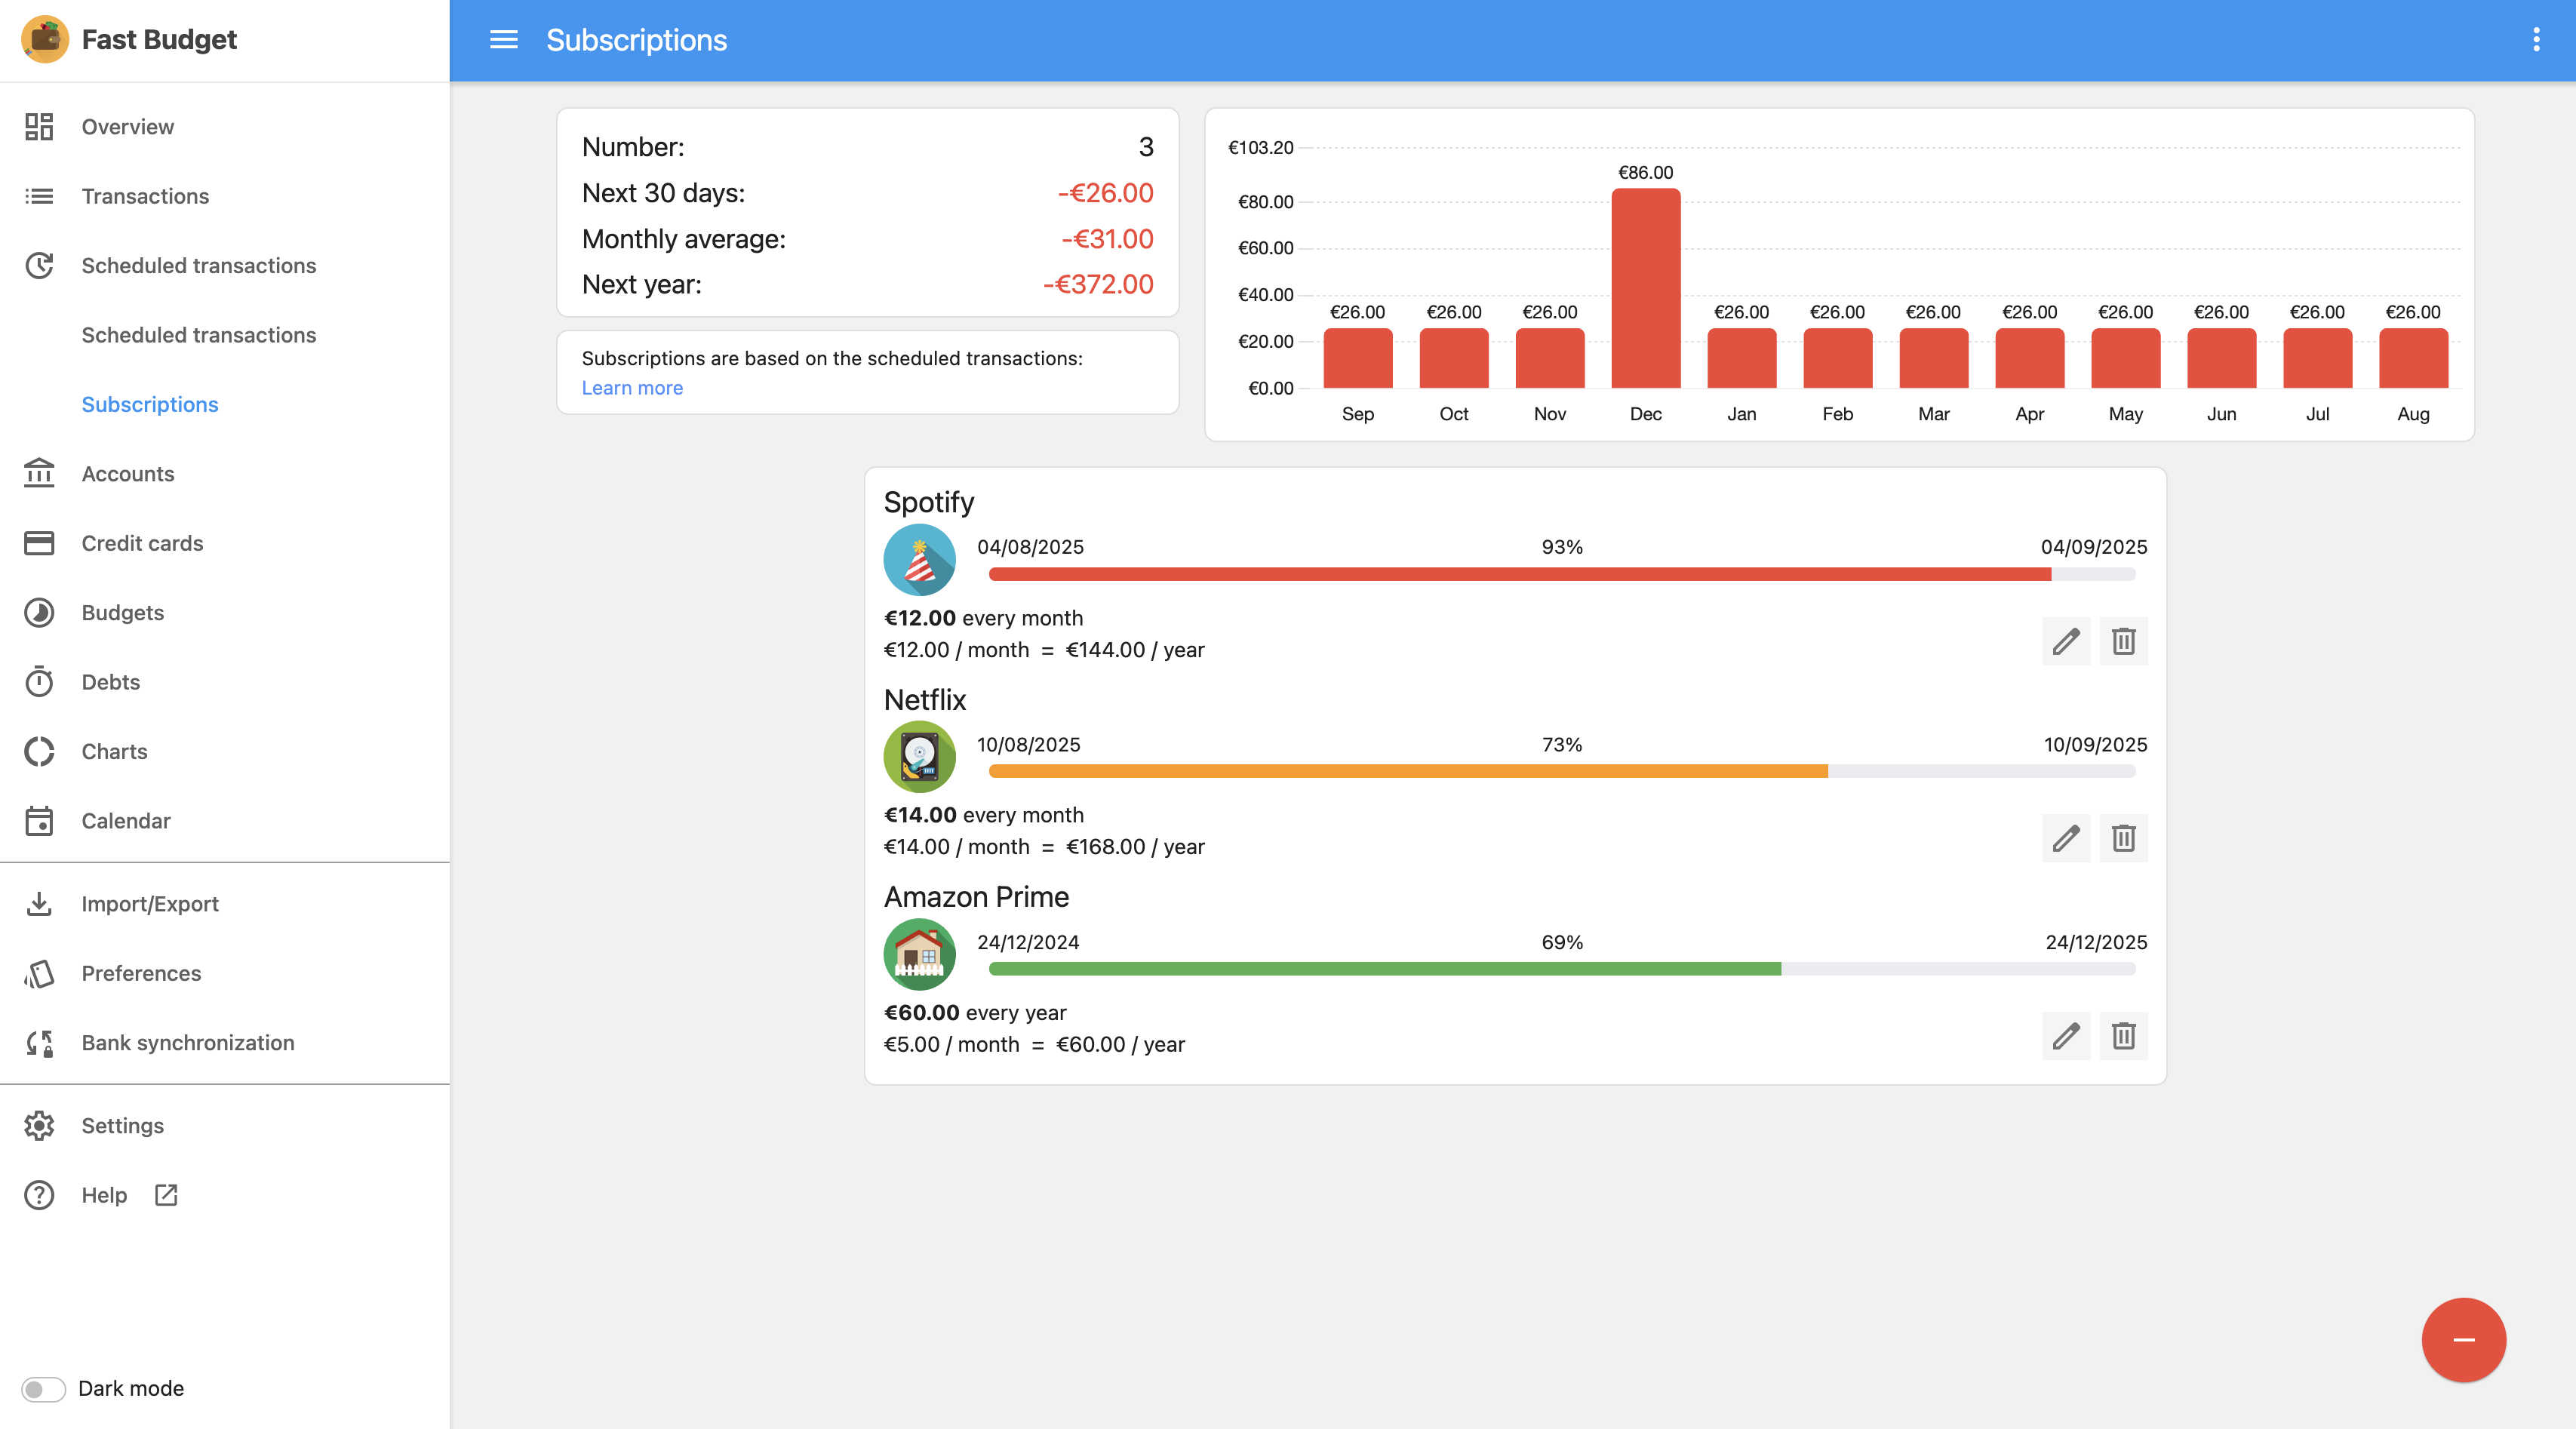This screenshot has width=2576, height=1429.
Task: Delete the Netflix subscription with trash icon
Action: click(2124, 838)
